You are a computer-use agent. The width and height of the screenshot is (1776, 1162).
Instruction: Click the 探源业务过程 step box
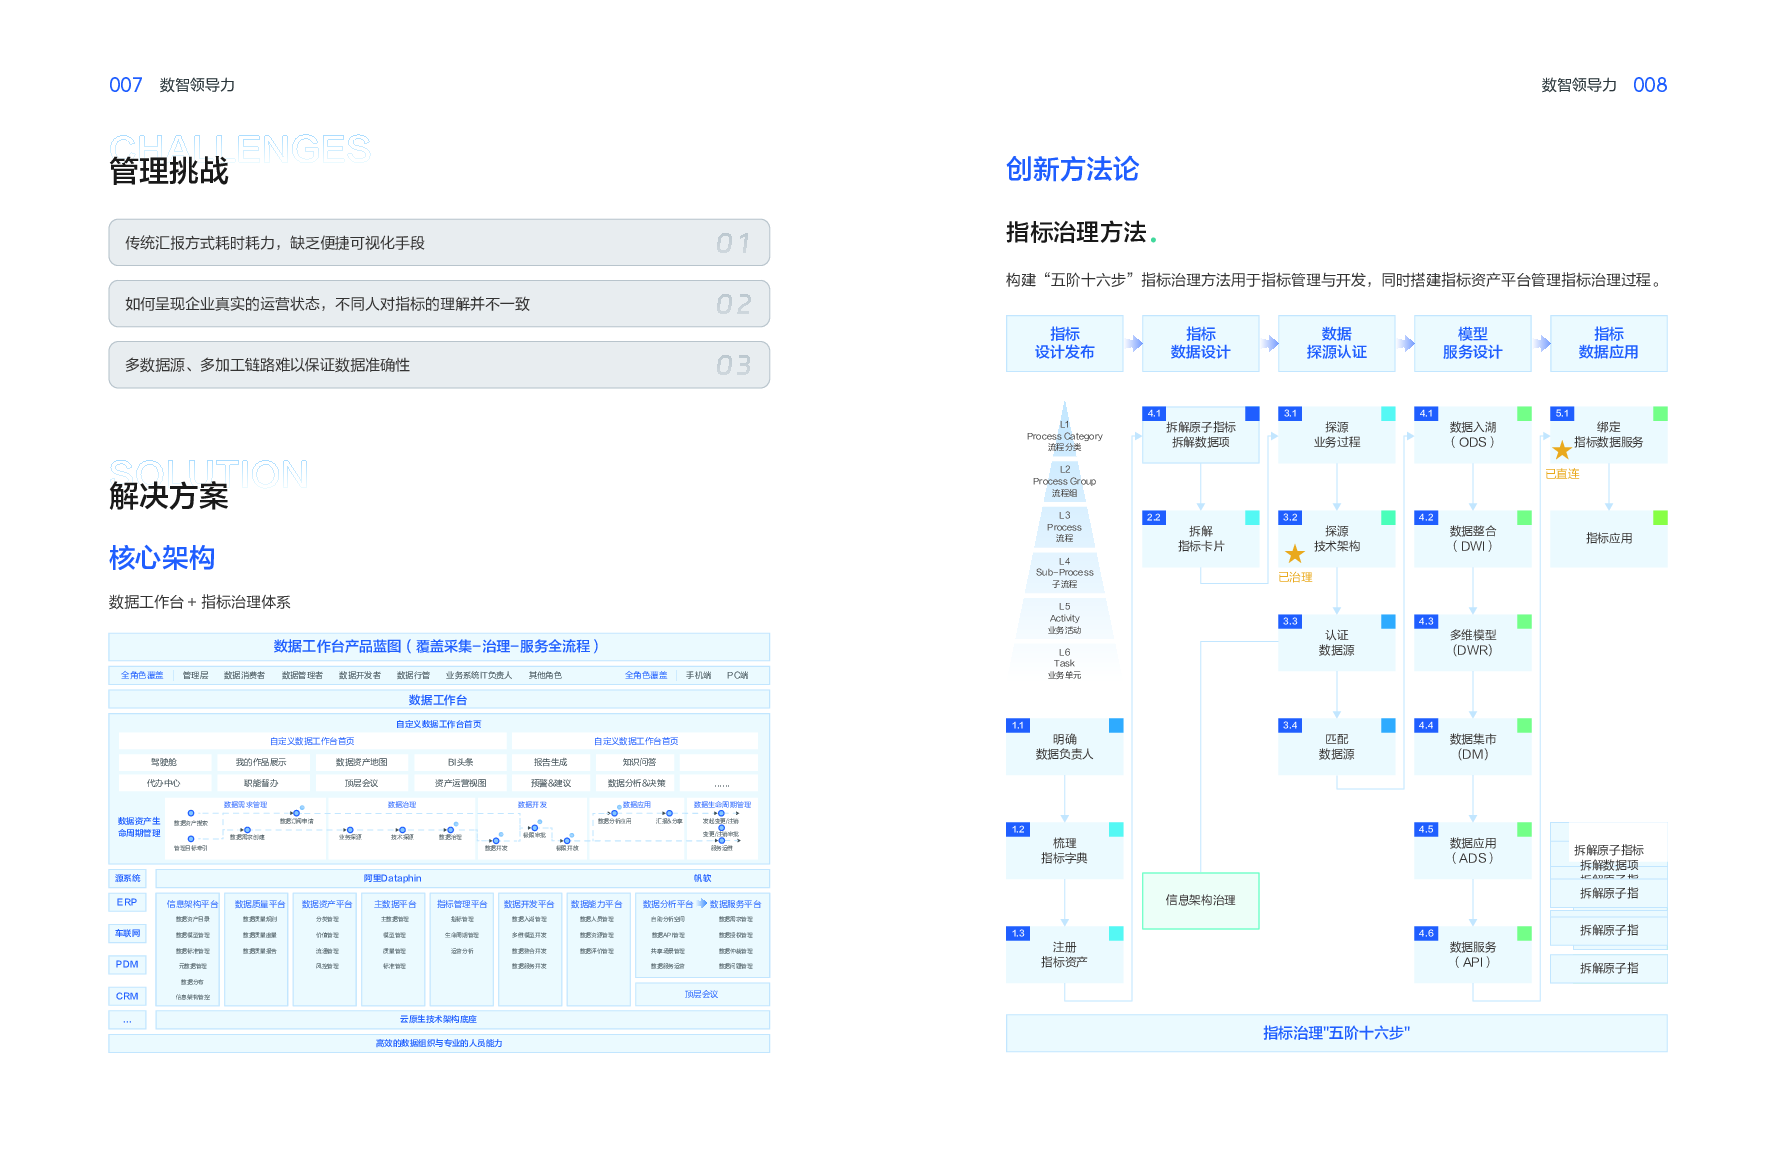[1337, 435]
